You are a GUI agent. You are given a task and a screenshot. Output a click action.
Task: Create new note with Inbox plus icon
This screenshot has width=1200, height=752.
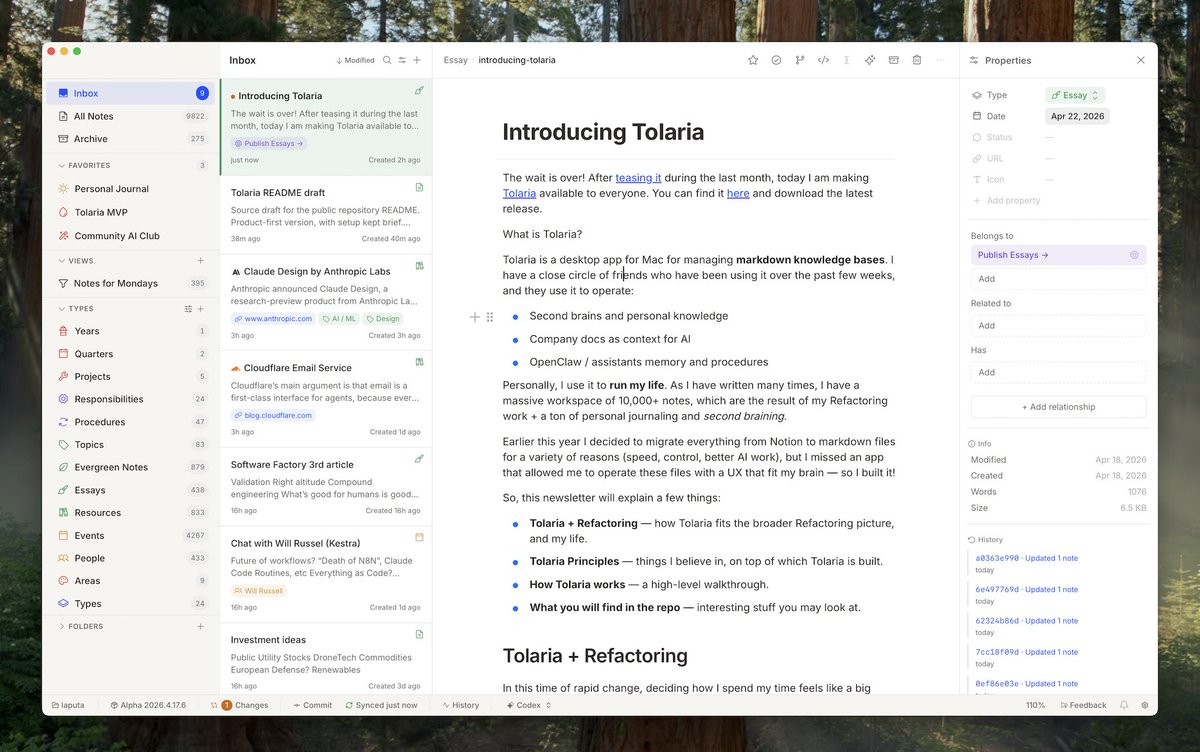(x=417, y=60)
